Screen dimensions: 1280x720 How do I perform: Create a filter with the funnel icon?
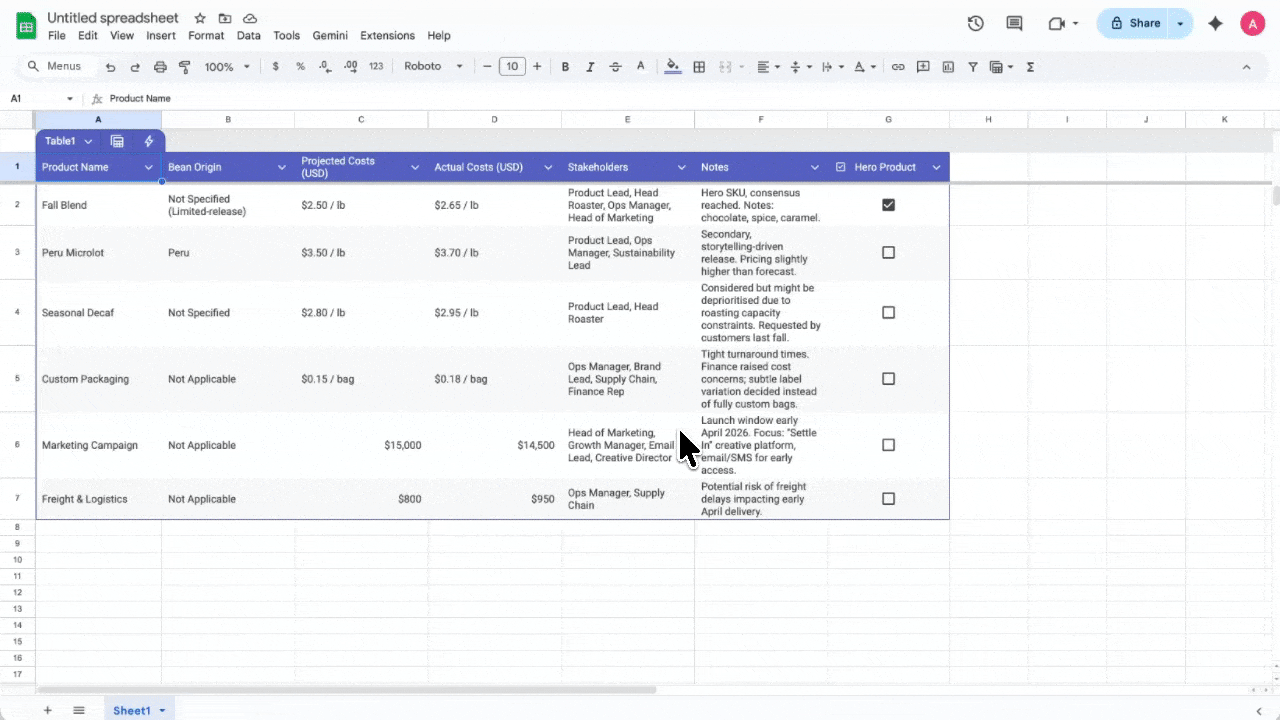(972, 66)
